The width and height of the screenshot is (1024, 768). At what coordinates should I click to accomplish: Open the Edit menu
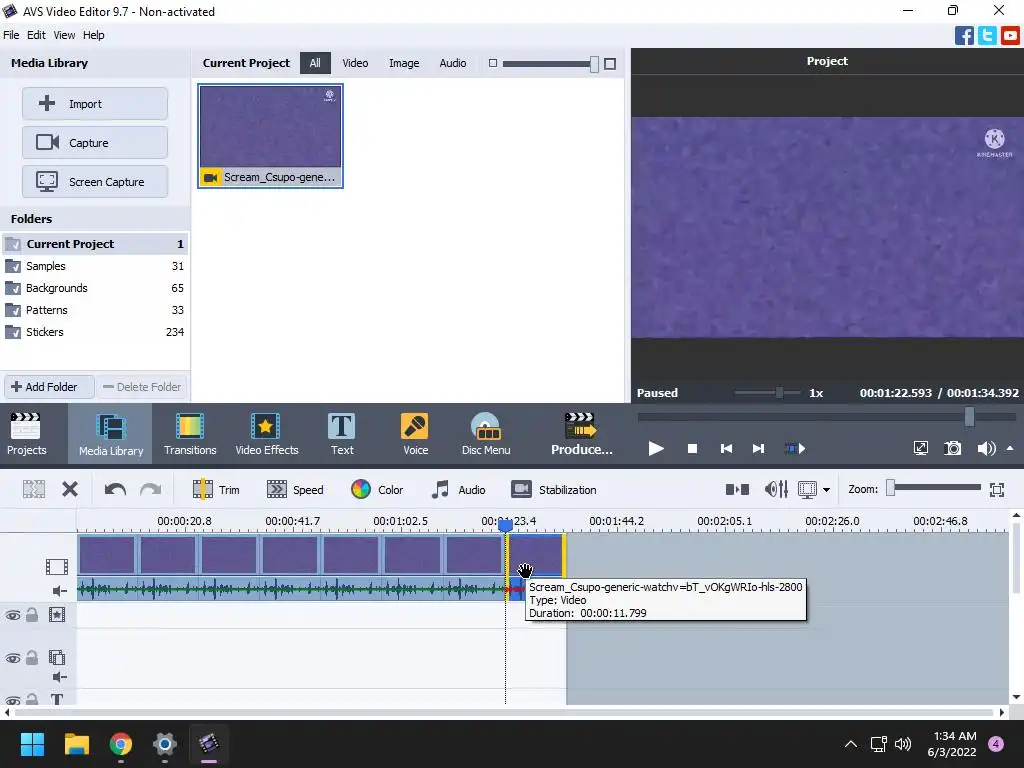click(x=36, y=35)
